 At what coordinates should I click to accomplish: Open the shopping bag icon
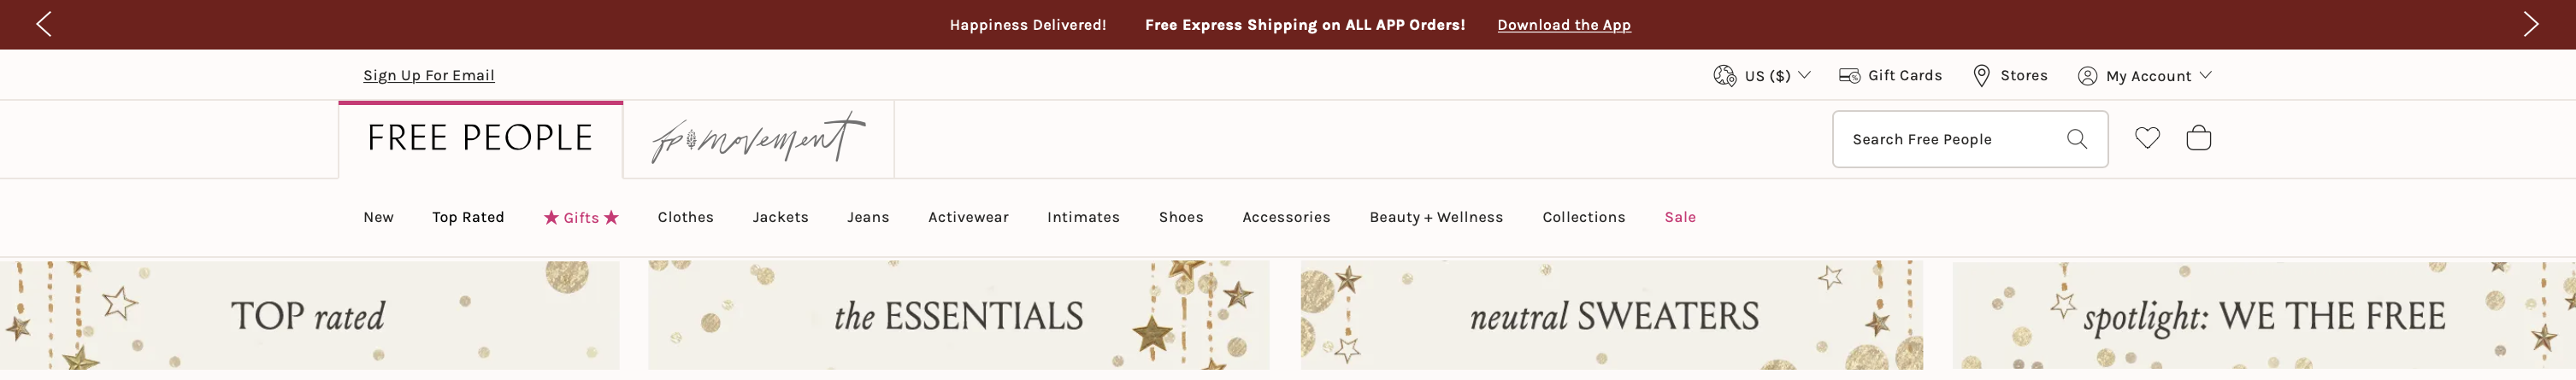(x=2198, y=138)
